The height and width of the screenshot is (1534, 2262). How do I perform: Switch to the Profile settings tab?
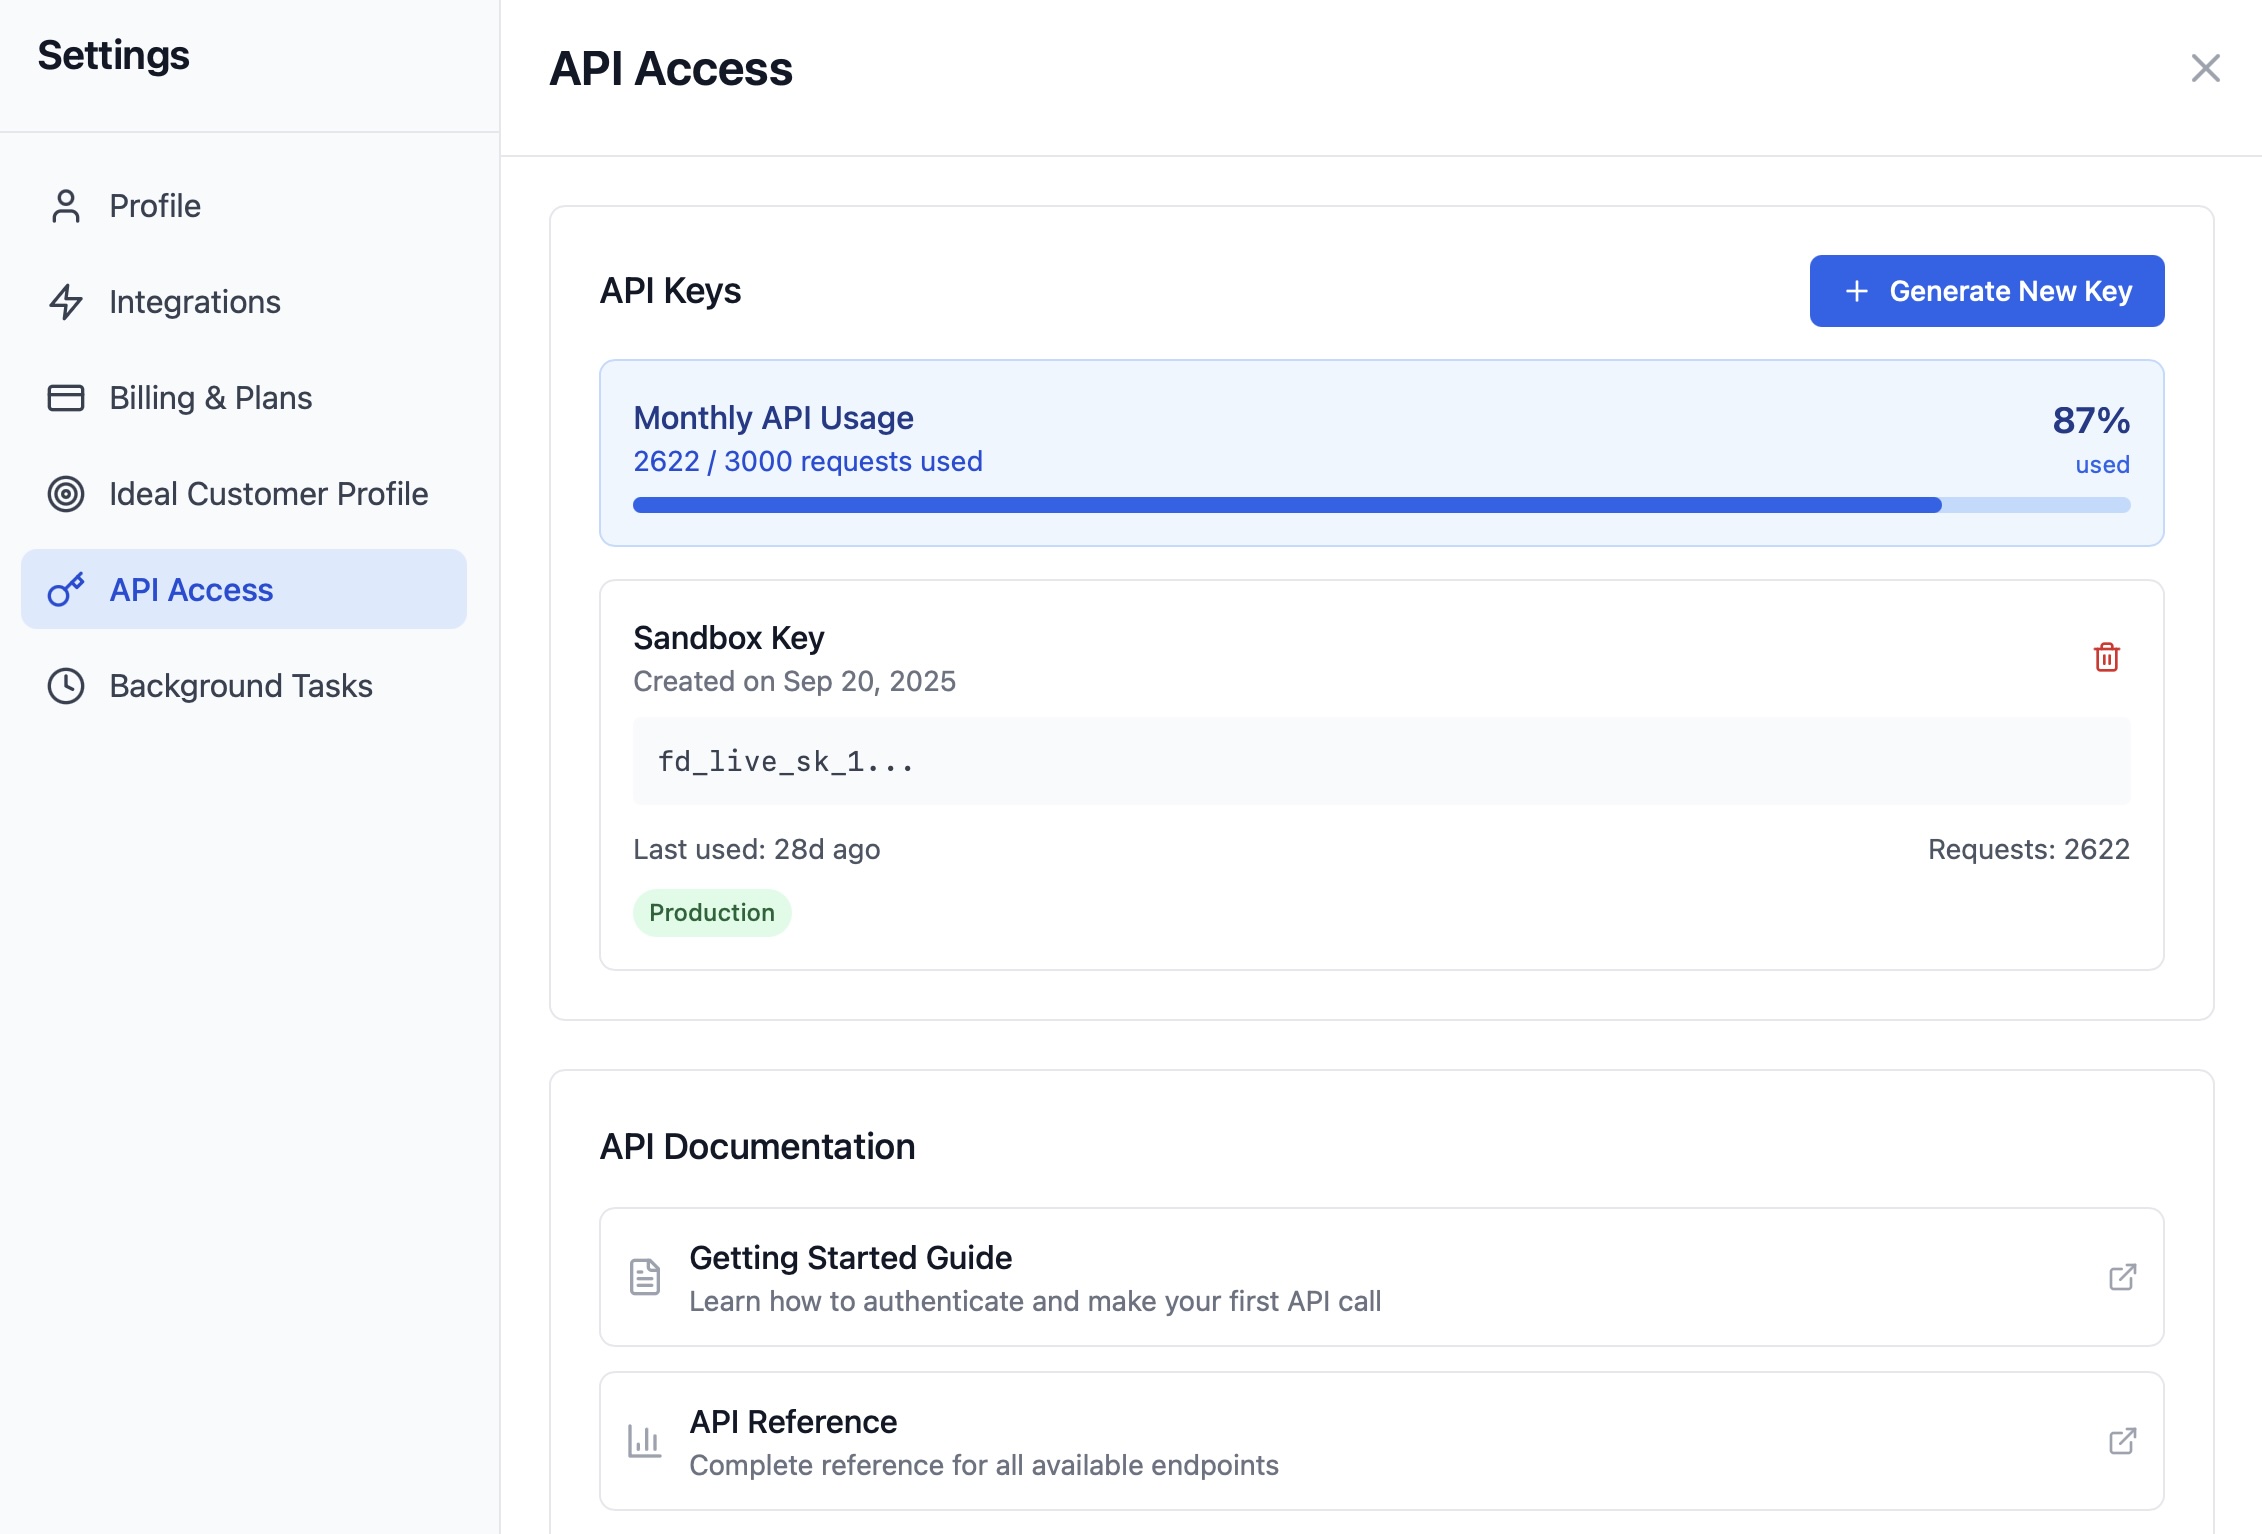click(x=154, y=205)
